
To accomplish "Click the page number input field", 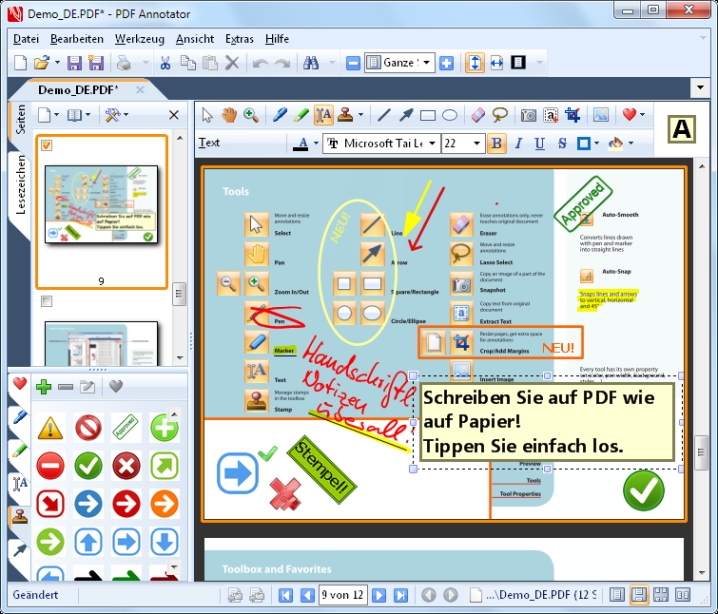I will coord(341,596).
